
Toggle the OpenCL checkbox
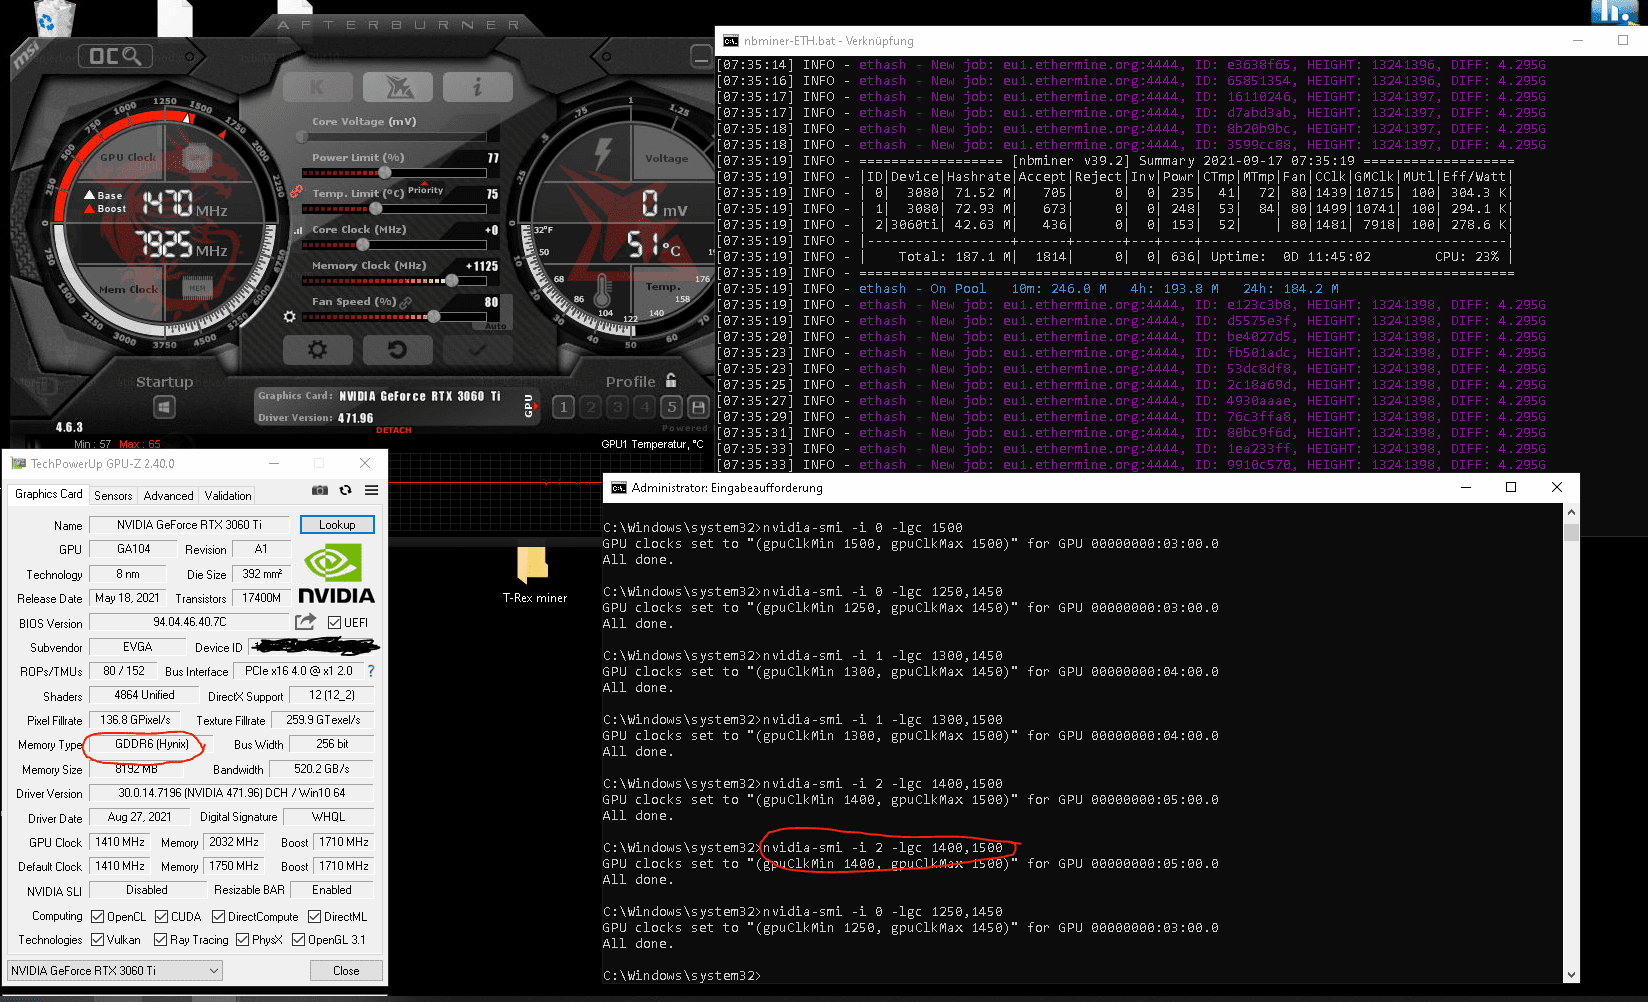coord(97,916)
